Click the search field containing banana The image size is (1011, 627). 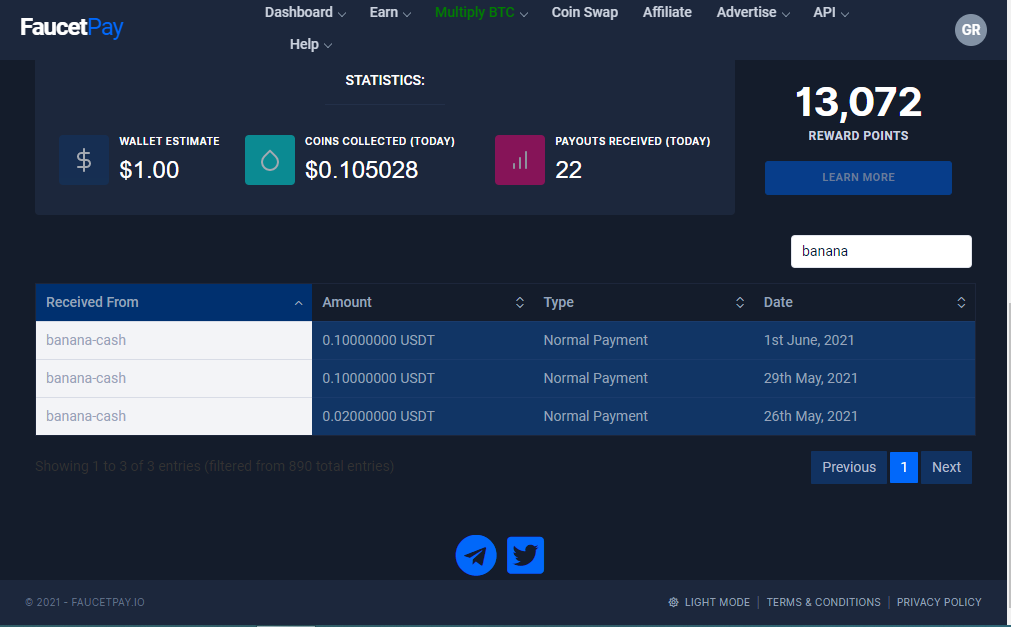[881, 251]
